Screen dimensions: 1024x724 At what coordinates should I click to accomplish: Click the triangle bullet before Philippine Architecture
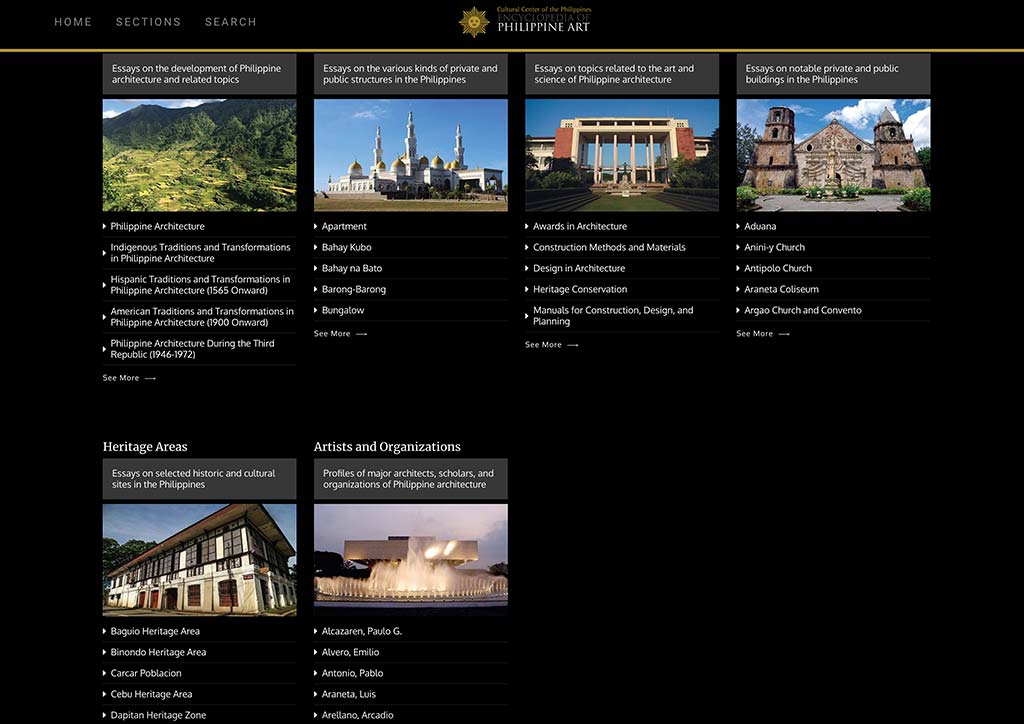tap(103, 226)
